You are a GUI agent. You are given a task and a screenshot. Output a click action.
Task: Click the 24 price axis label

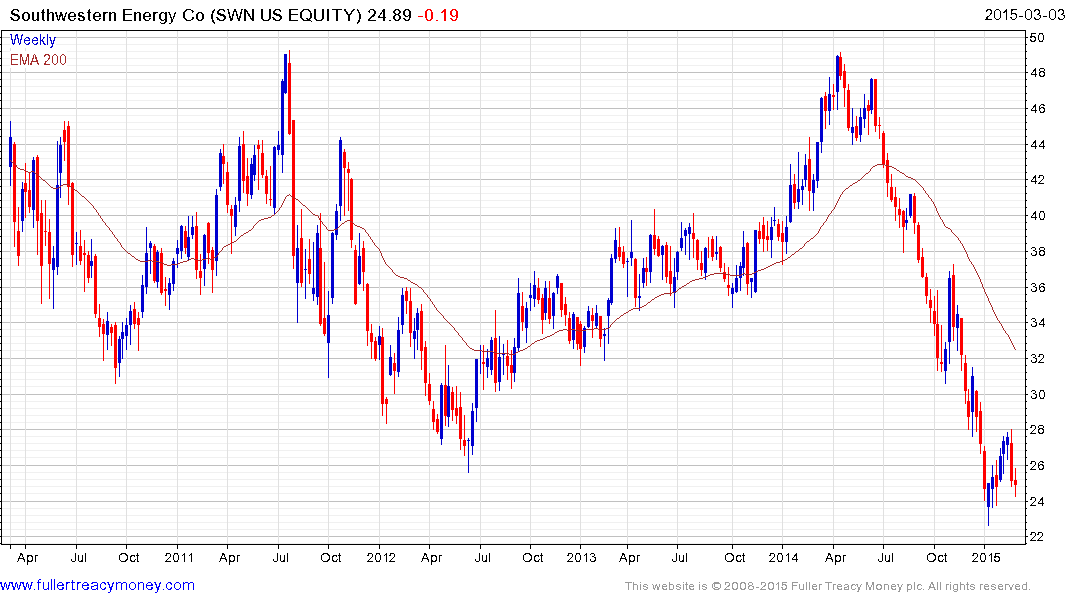click(1037, 501)
